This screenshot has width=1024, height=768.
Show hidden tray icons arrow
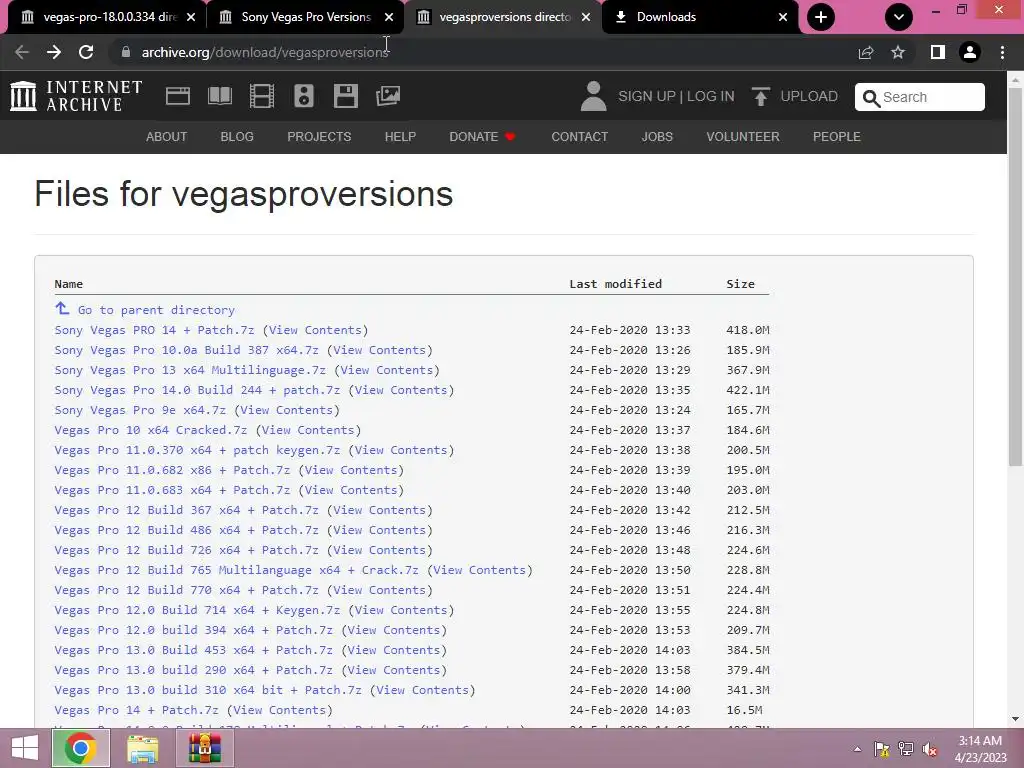coord(857,749)
